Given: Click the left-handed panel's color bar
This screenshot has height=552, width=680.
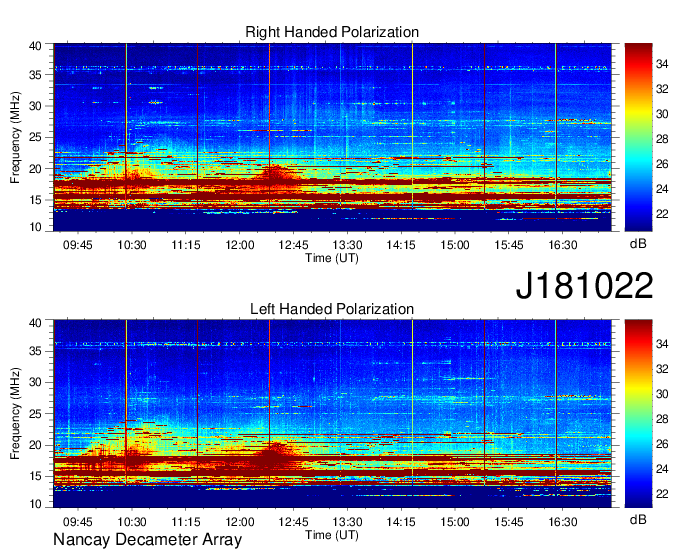Looking at the screenshot, I should [x=638, y=414].
